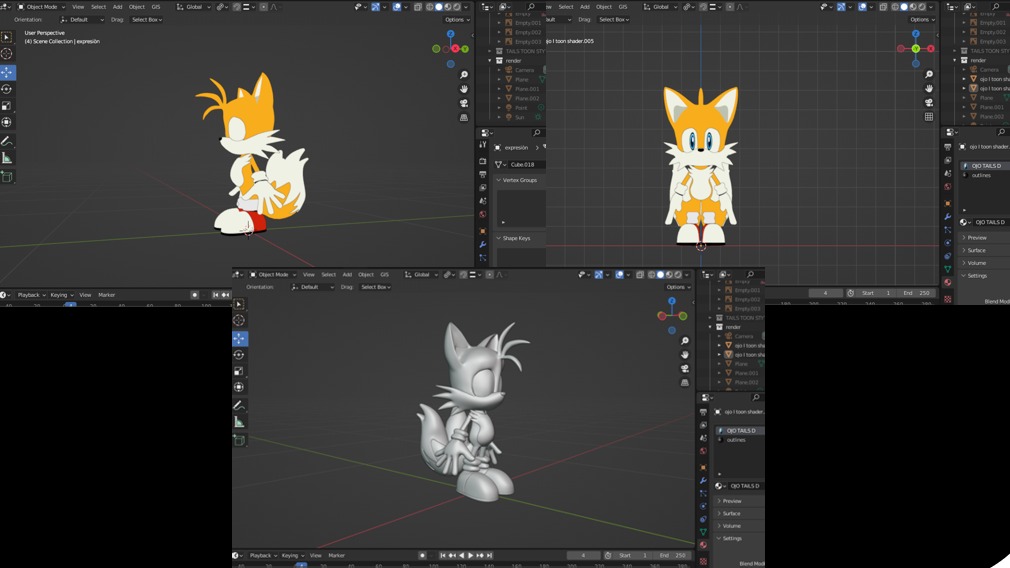Enable auto keying in the bottom timeline

(x=422, y=556)
